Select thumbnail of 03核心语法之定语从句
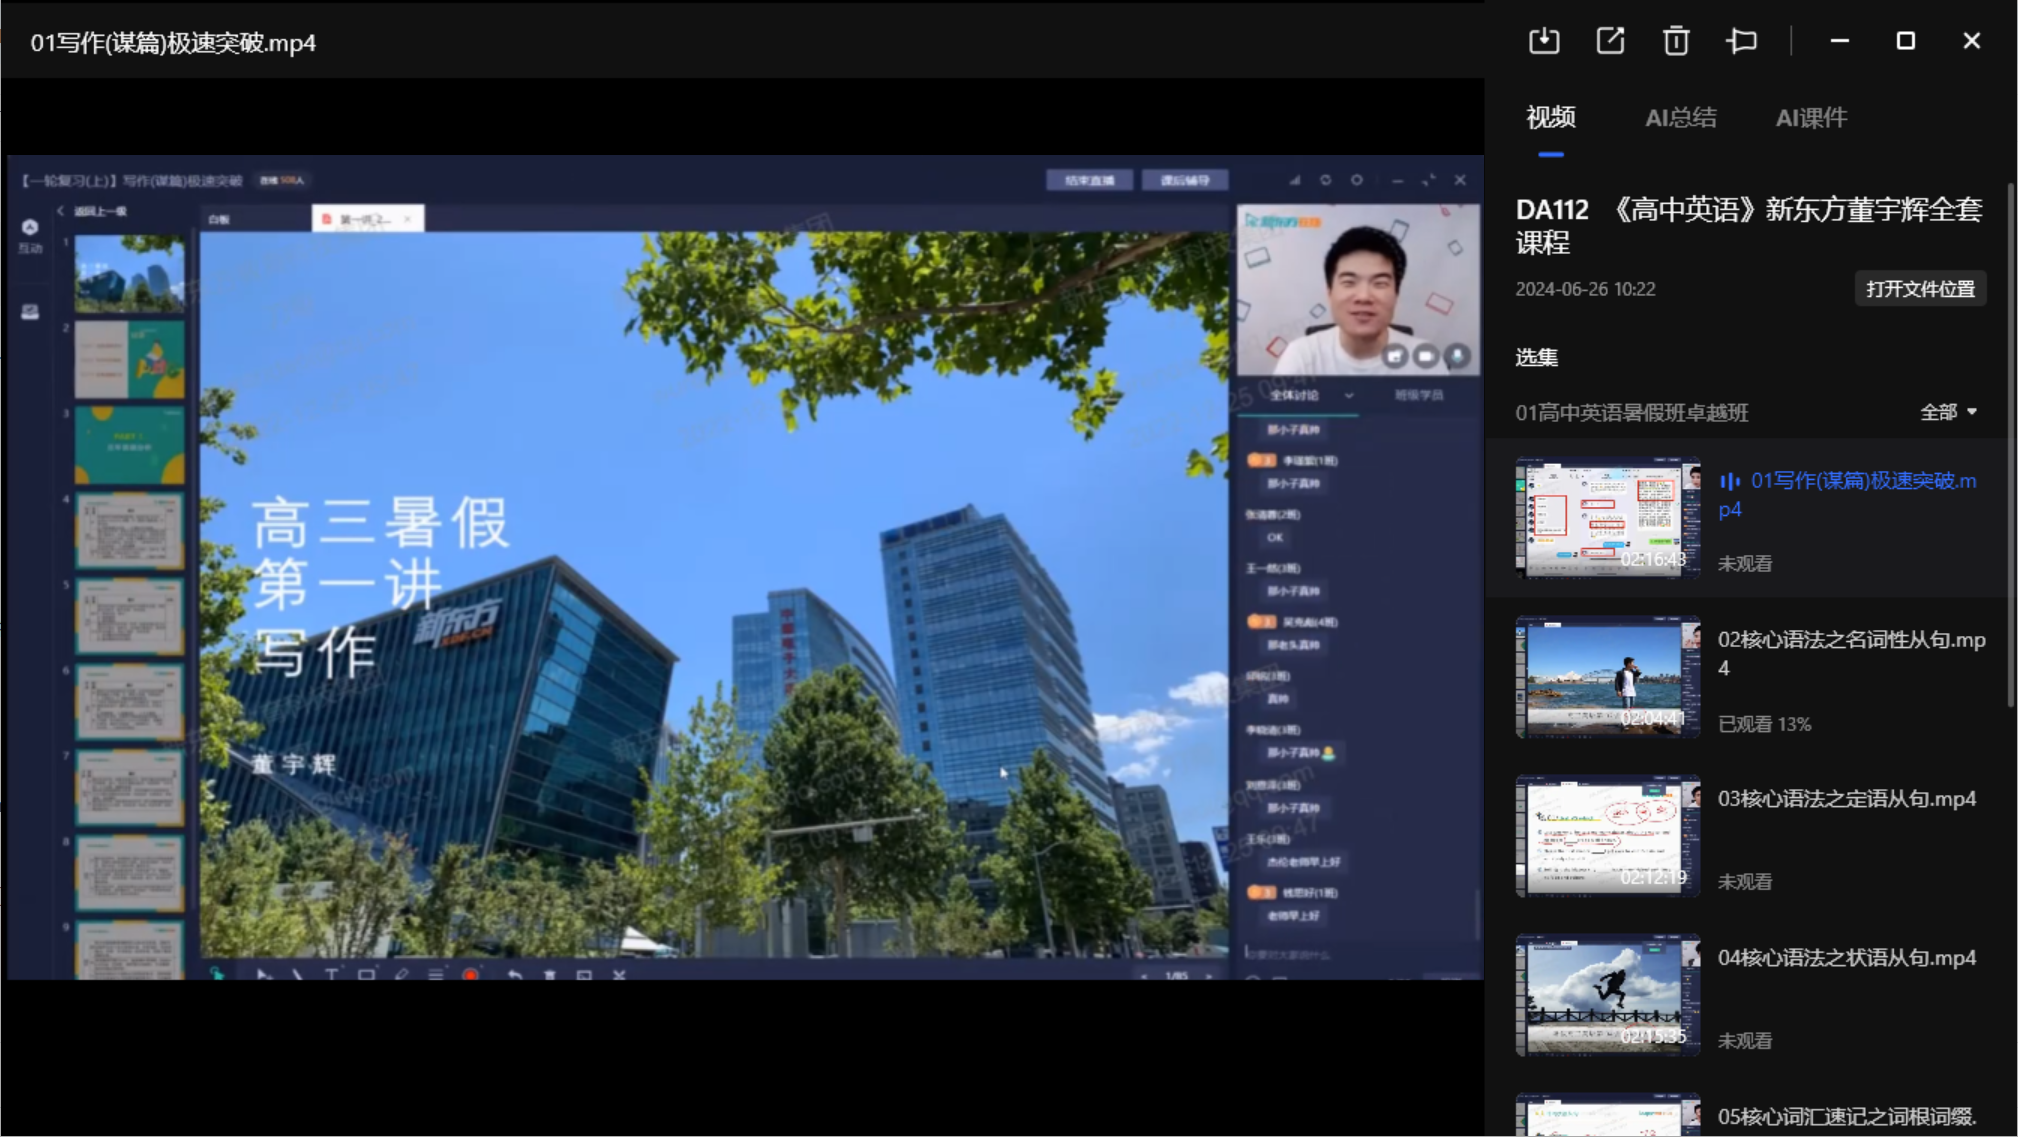Screen dimensions: 2018x1137 point(1607,836)
